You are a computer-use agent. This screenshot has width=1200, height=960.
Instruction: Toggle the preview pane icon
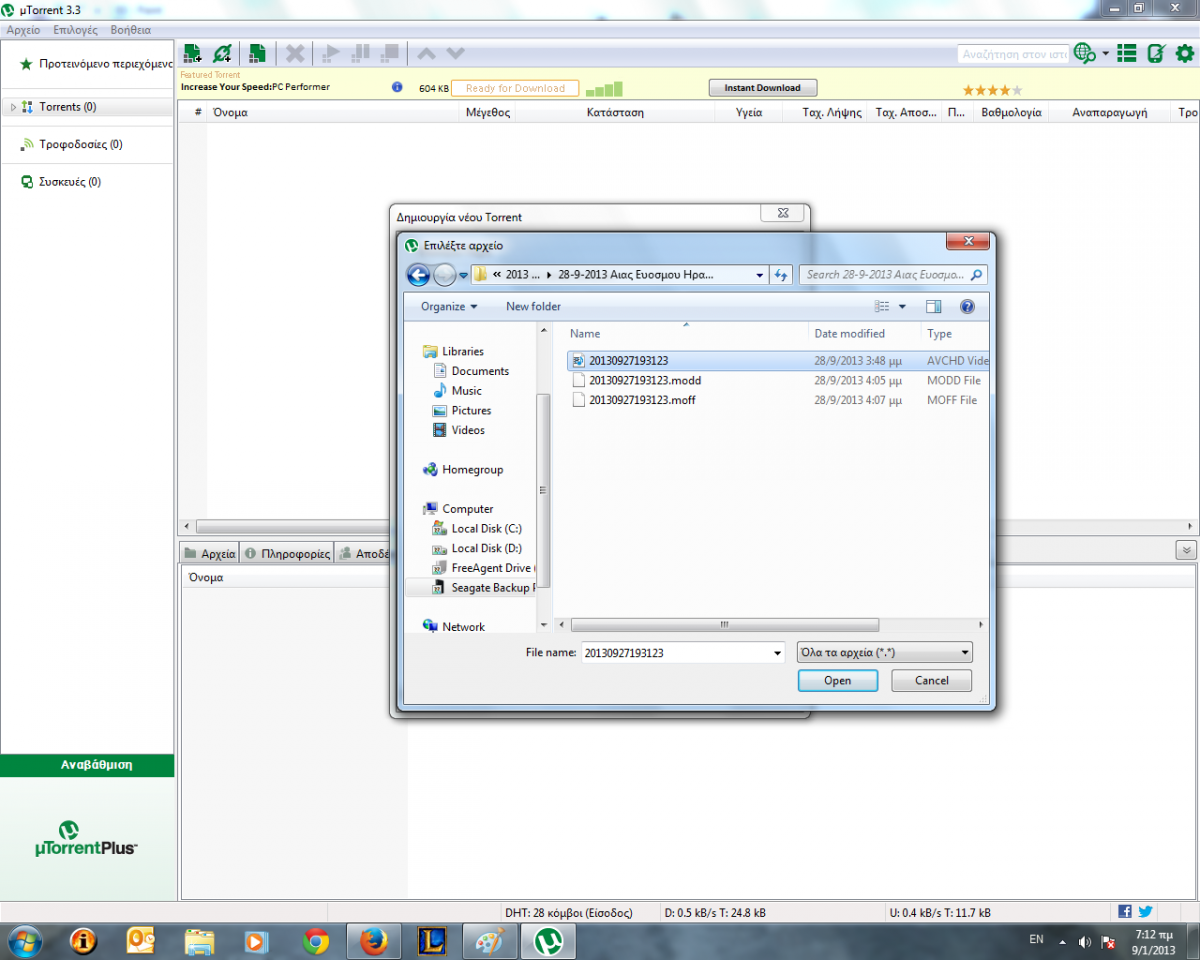coord(934,306)
